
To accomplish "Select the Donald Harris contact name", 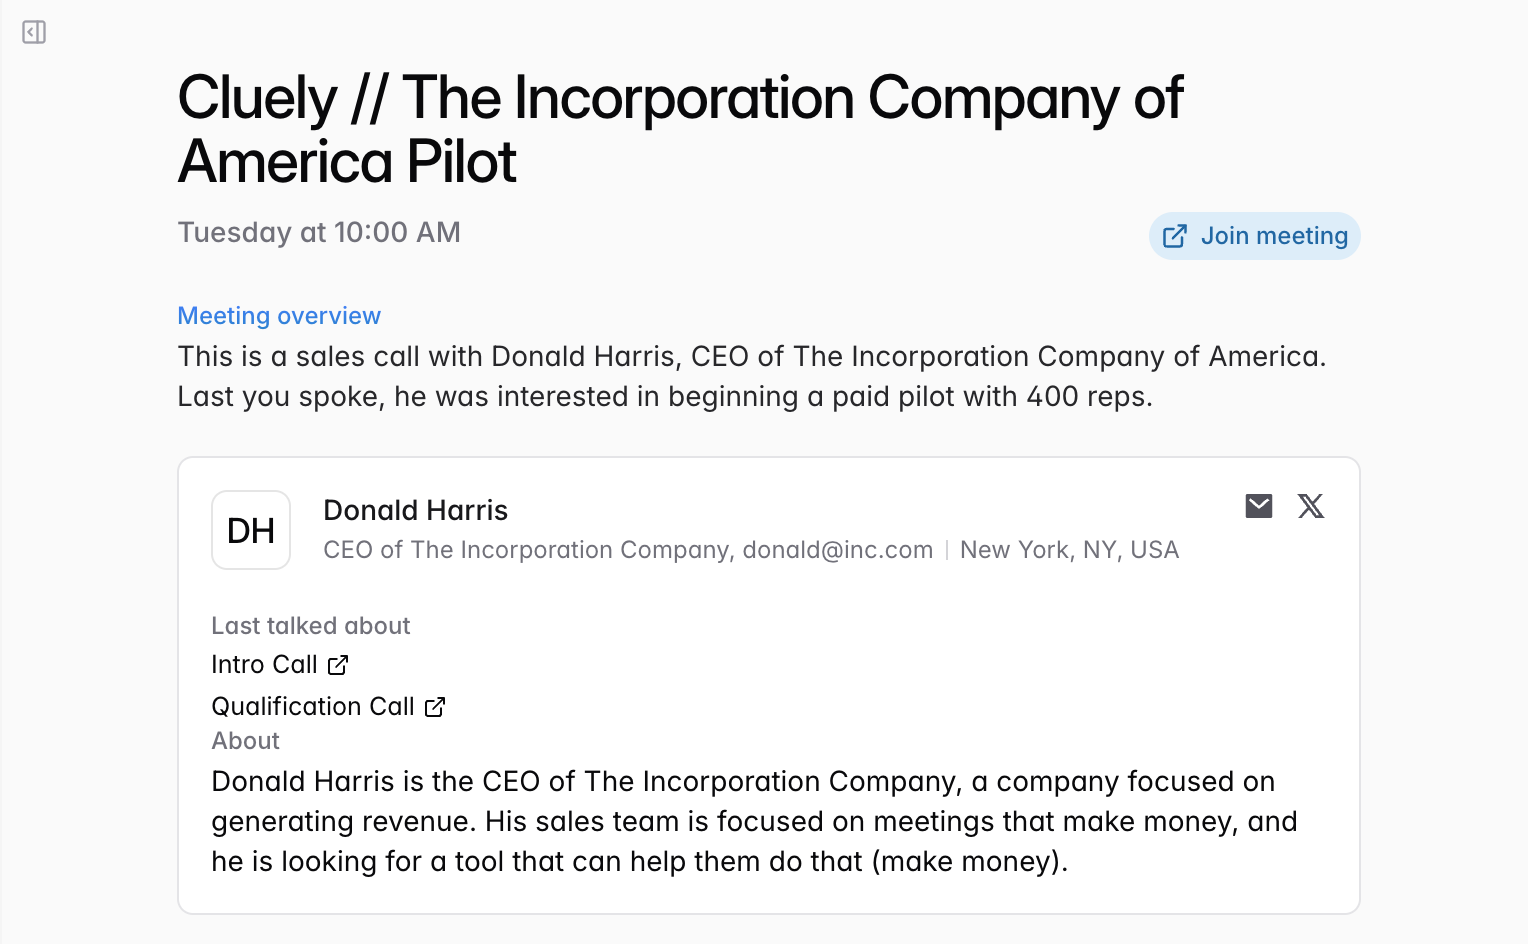I will [x=415, y=511].
